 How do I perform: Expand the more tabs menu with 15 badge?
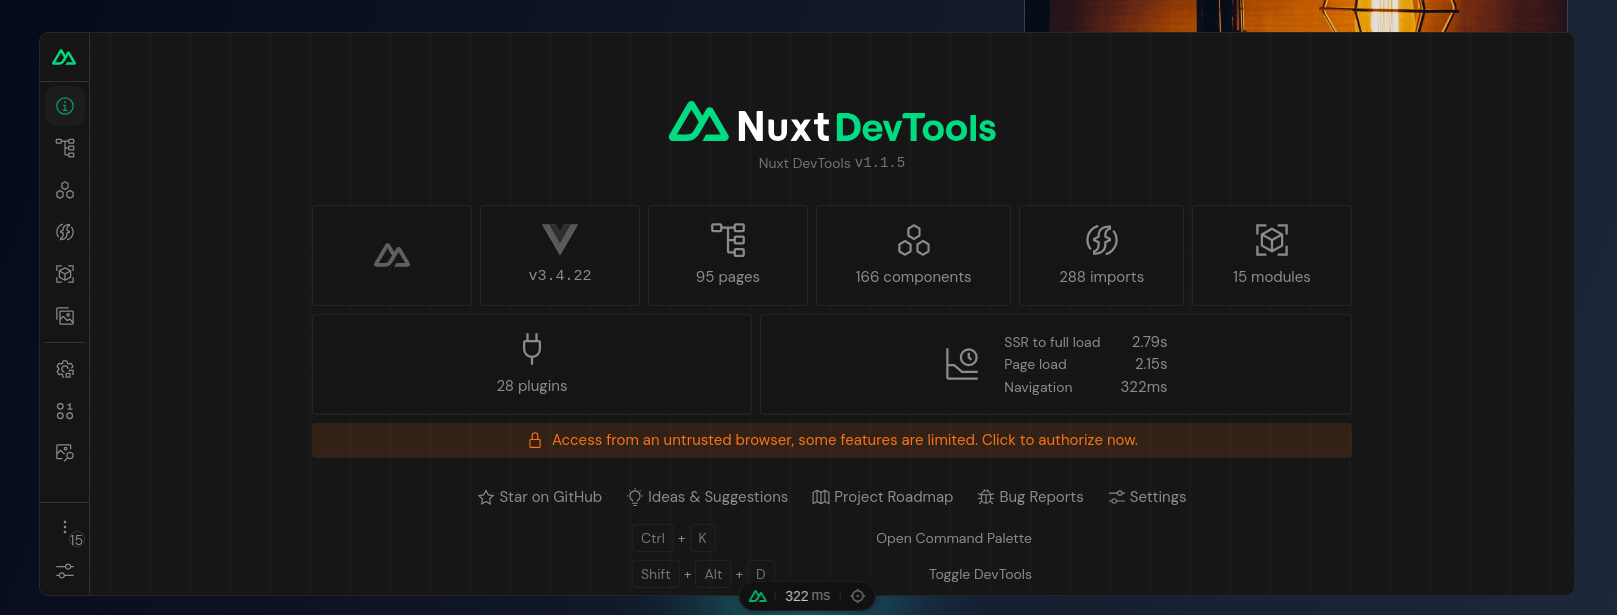[x=66, y=529]
